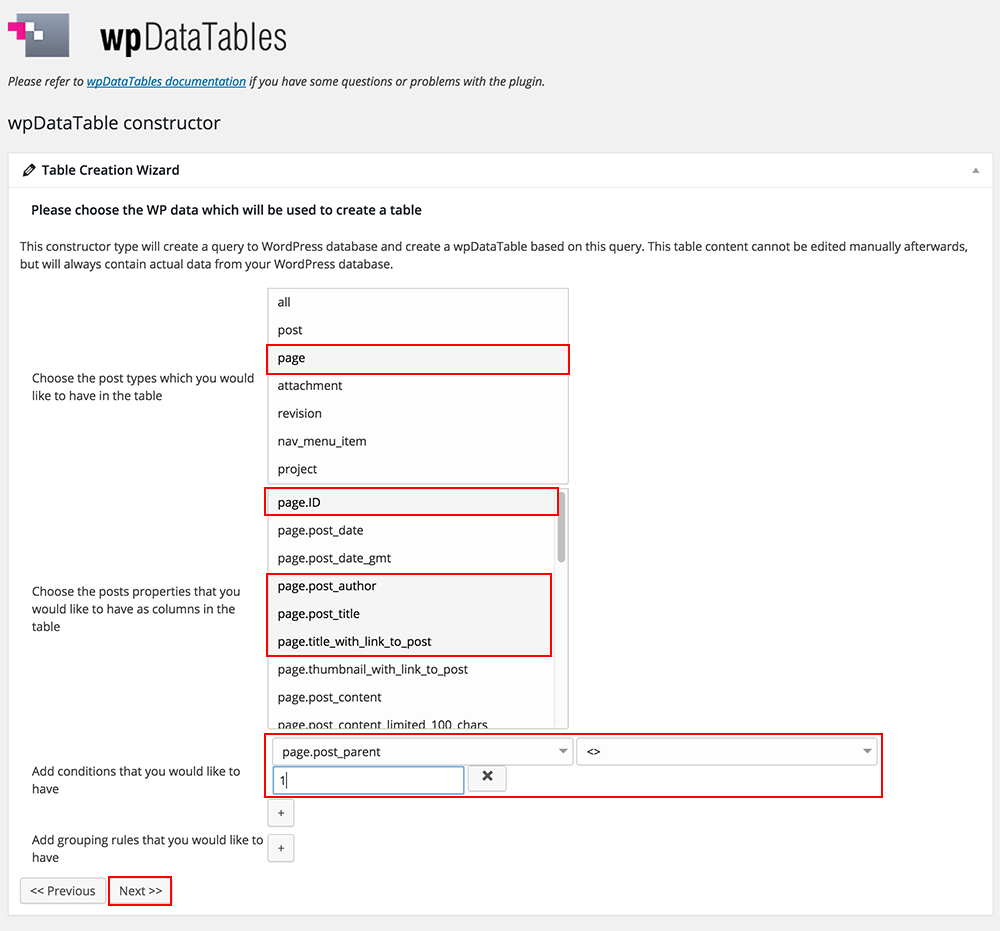Screen dimensions: 1000x931
Task: Remove the condition with the X button
Action: pos(487,778)
